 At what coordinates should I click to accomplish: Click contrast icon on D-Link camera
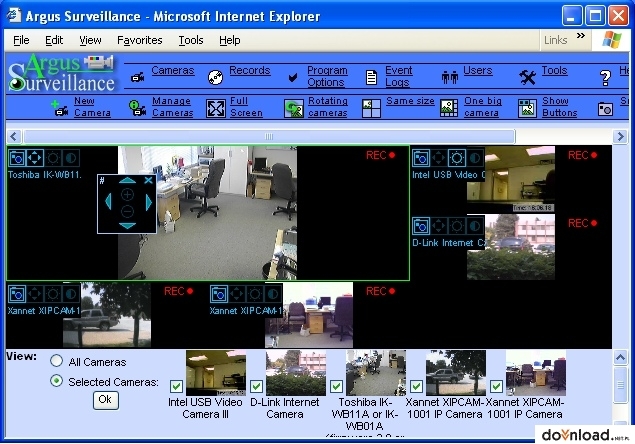point(474,226)
